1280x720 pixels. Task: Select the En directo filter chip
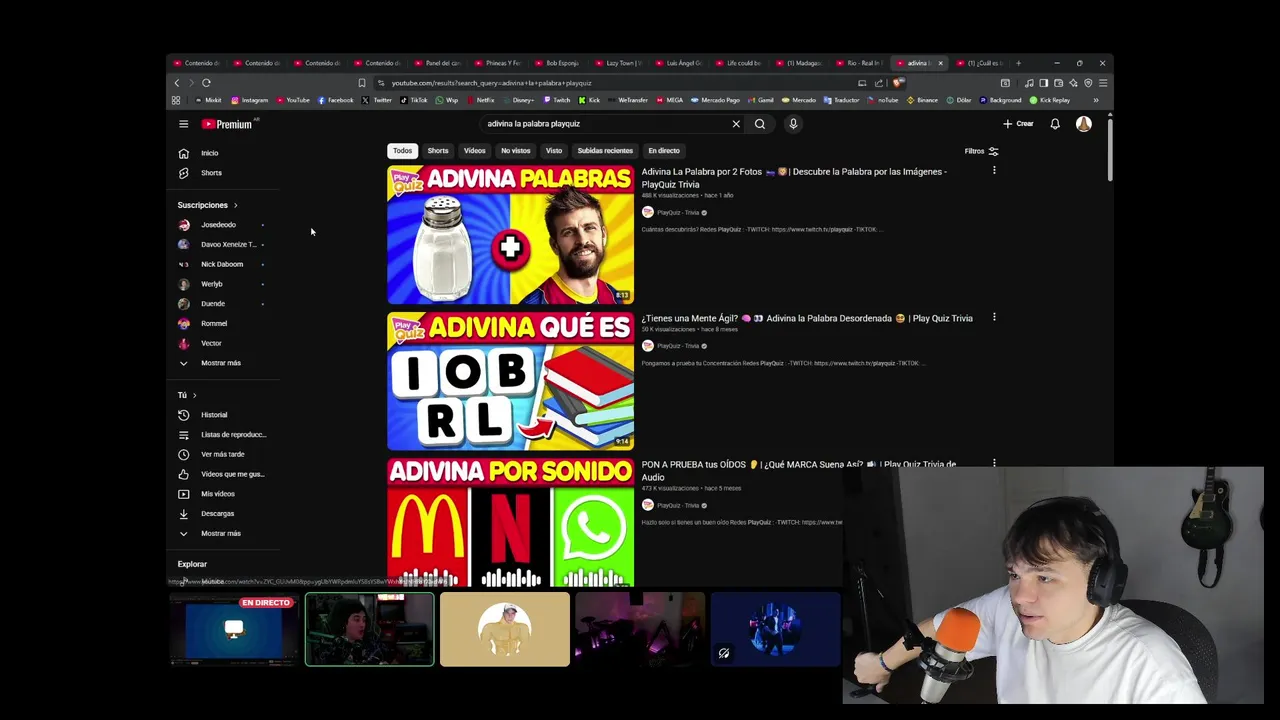[x=664, y=151]
